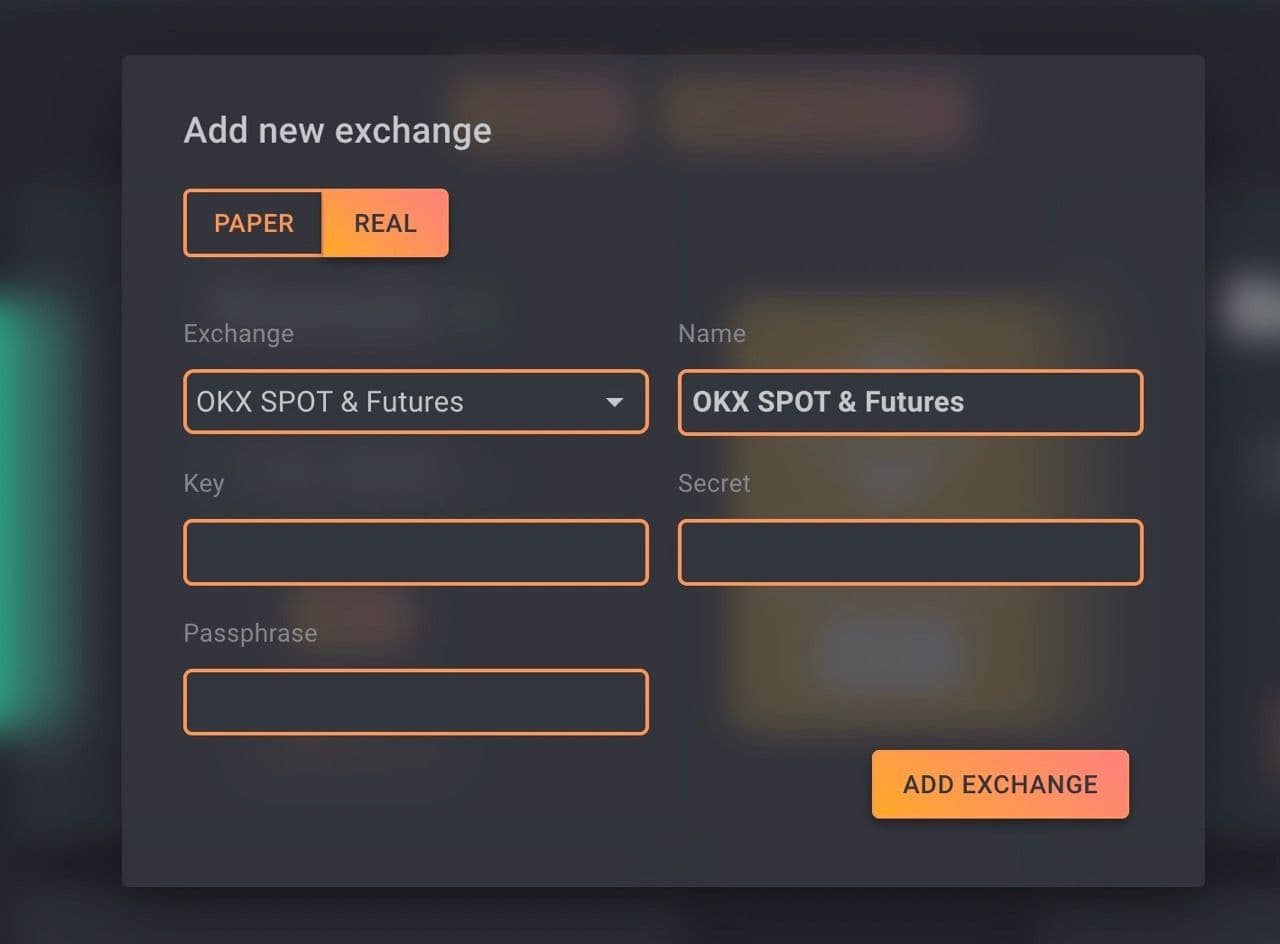The width and height of the screenshot is (1280, 944).
Task: Focus the Name text field
Action: coord(910,402)
